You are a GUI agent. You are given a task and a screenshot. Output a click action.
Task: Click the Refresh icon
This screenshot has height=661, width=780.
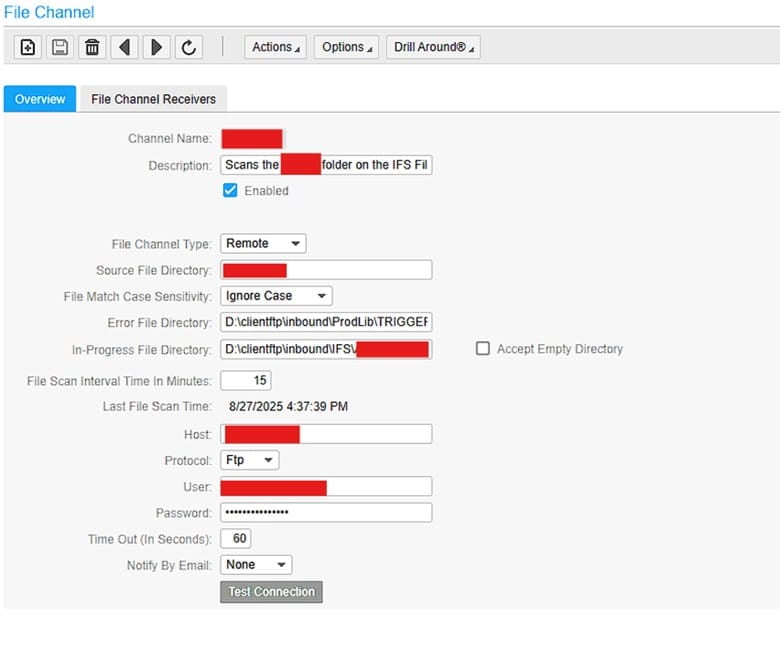(187, 47)
